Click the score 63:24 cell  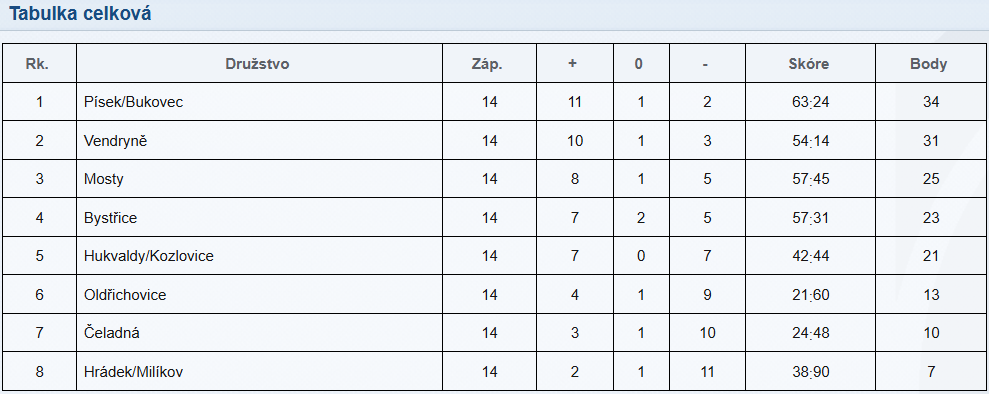coord(811,101)
